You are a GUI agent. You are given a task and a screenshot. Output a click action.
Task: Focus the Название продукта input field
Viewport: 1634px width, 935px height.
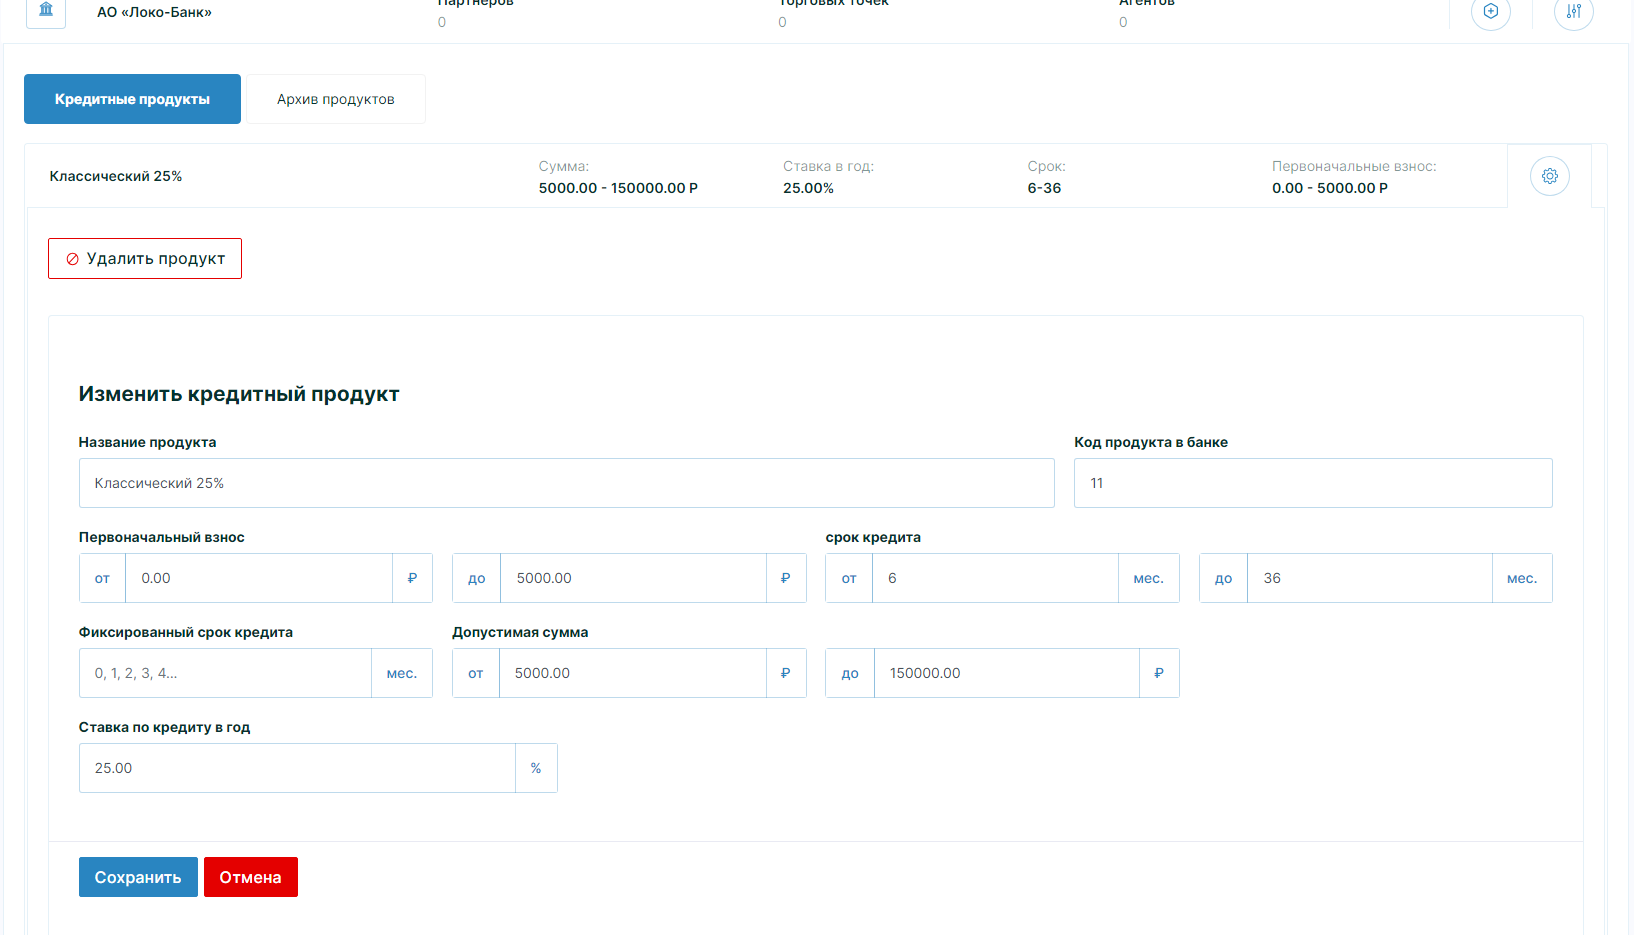tap(566, 483)
